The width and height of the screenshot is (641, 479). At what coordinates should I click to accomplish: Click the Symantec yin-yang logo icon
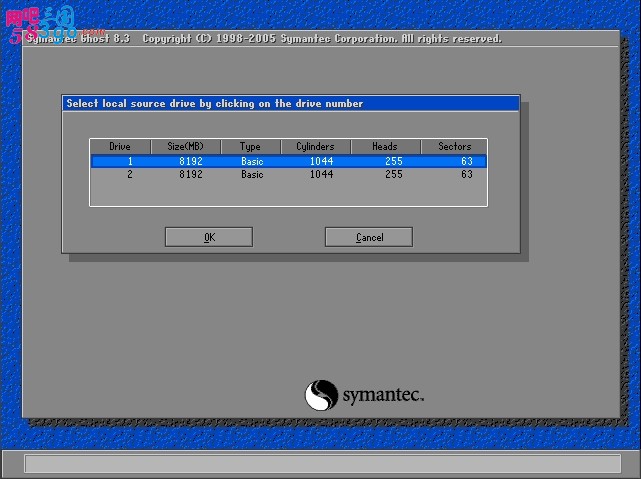coord(321,395)
